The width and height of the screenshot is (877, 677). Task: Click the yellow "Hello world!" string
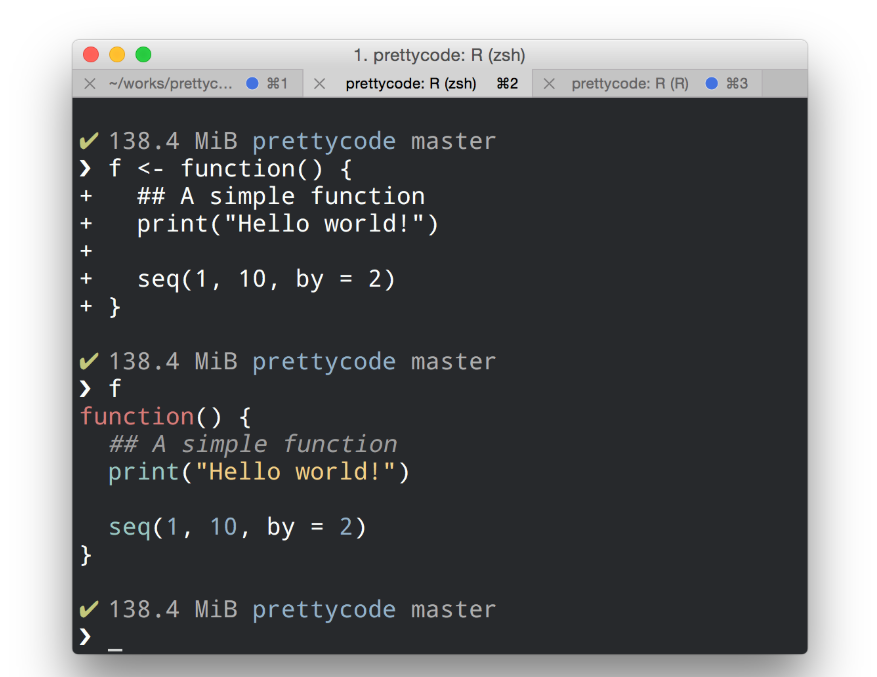[295, 471]
